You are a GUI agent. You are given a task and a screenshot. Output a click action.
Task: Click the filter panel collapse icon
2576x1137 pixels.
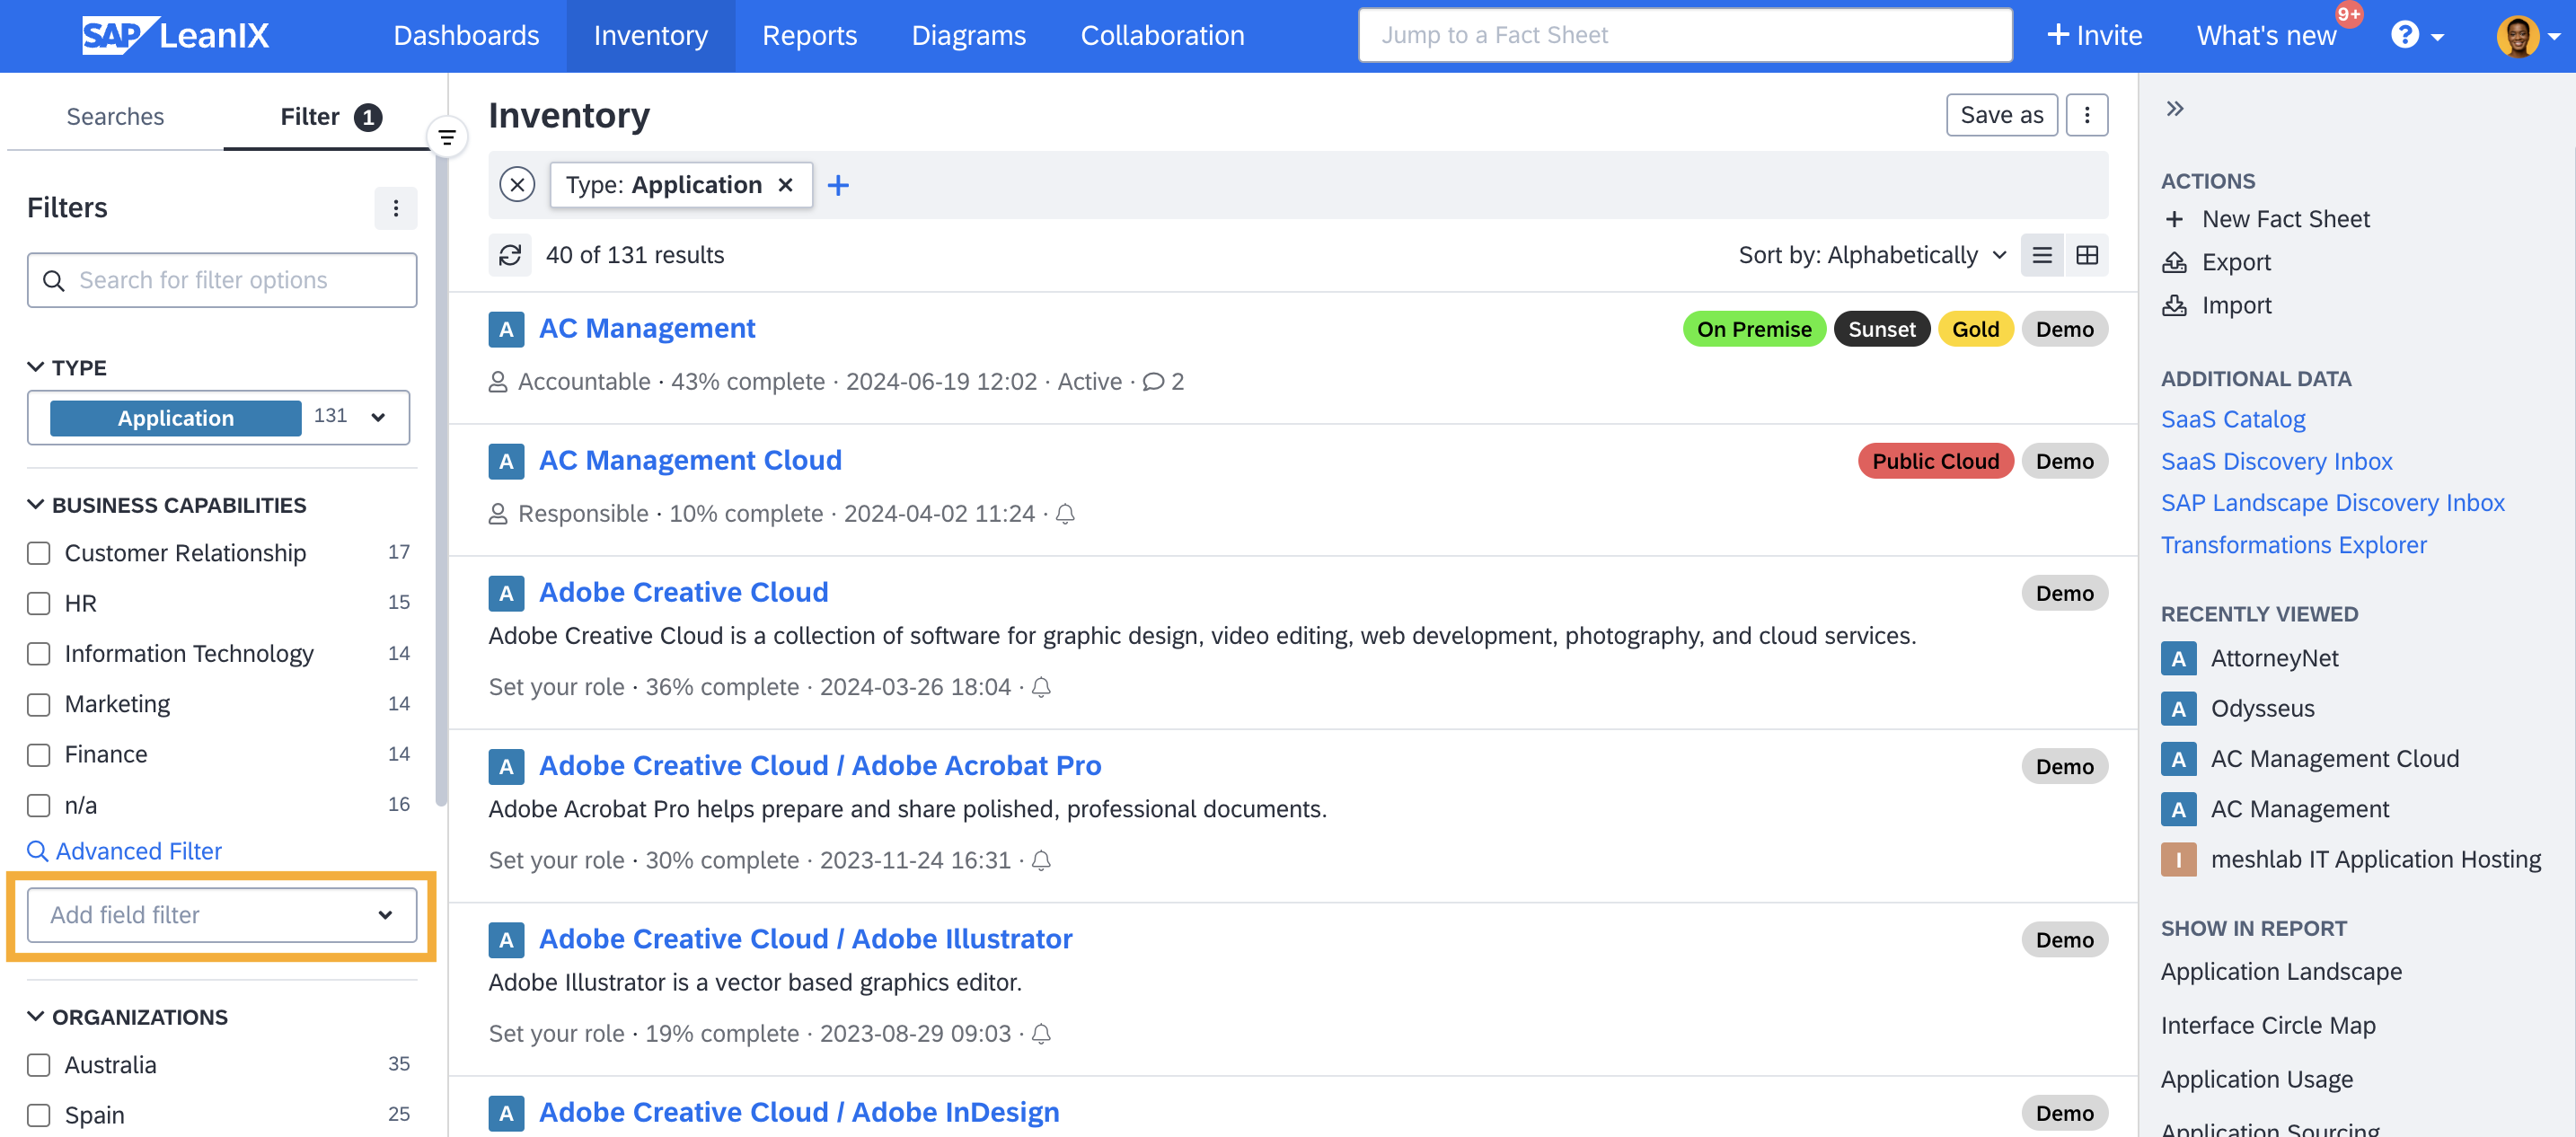click(447, 137)
